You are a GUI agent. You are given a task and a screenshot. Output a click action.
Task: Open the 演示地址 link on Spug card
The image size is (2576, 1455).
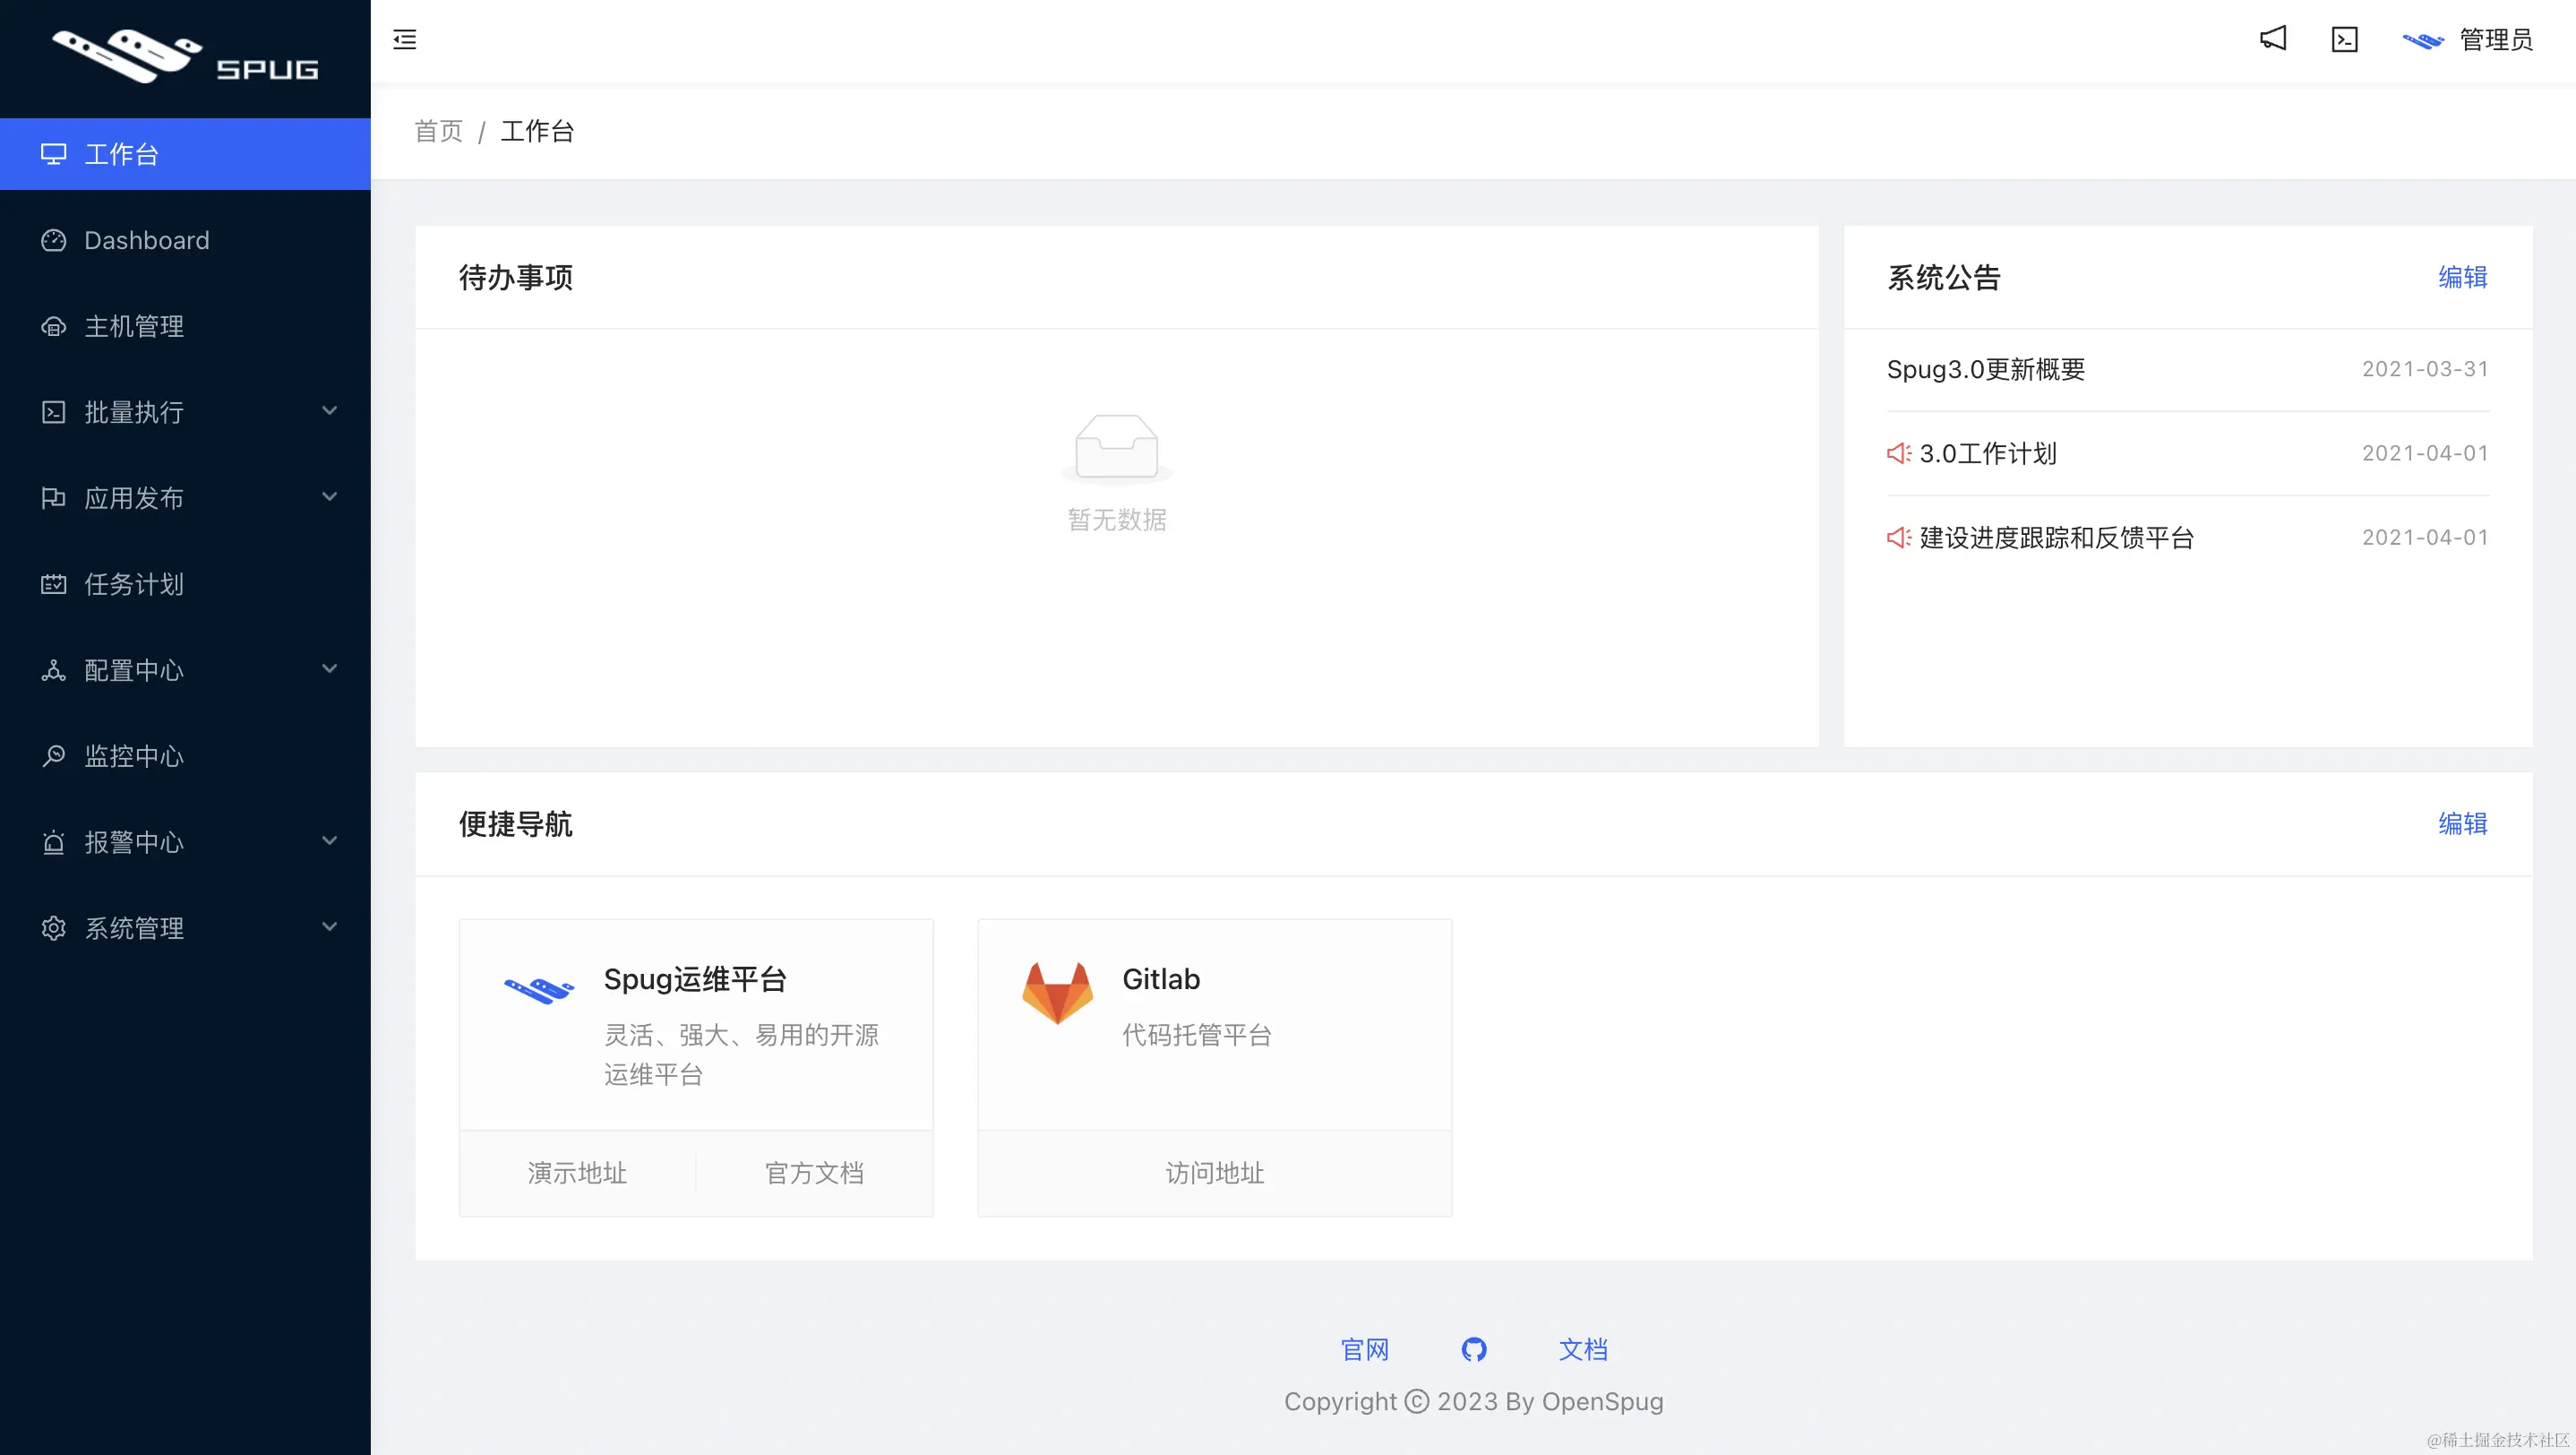tap(577, 1173)
